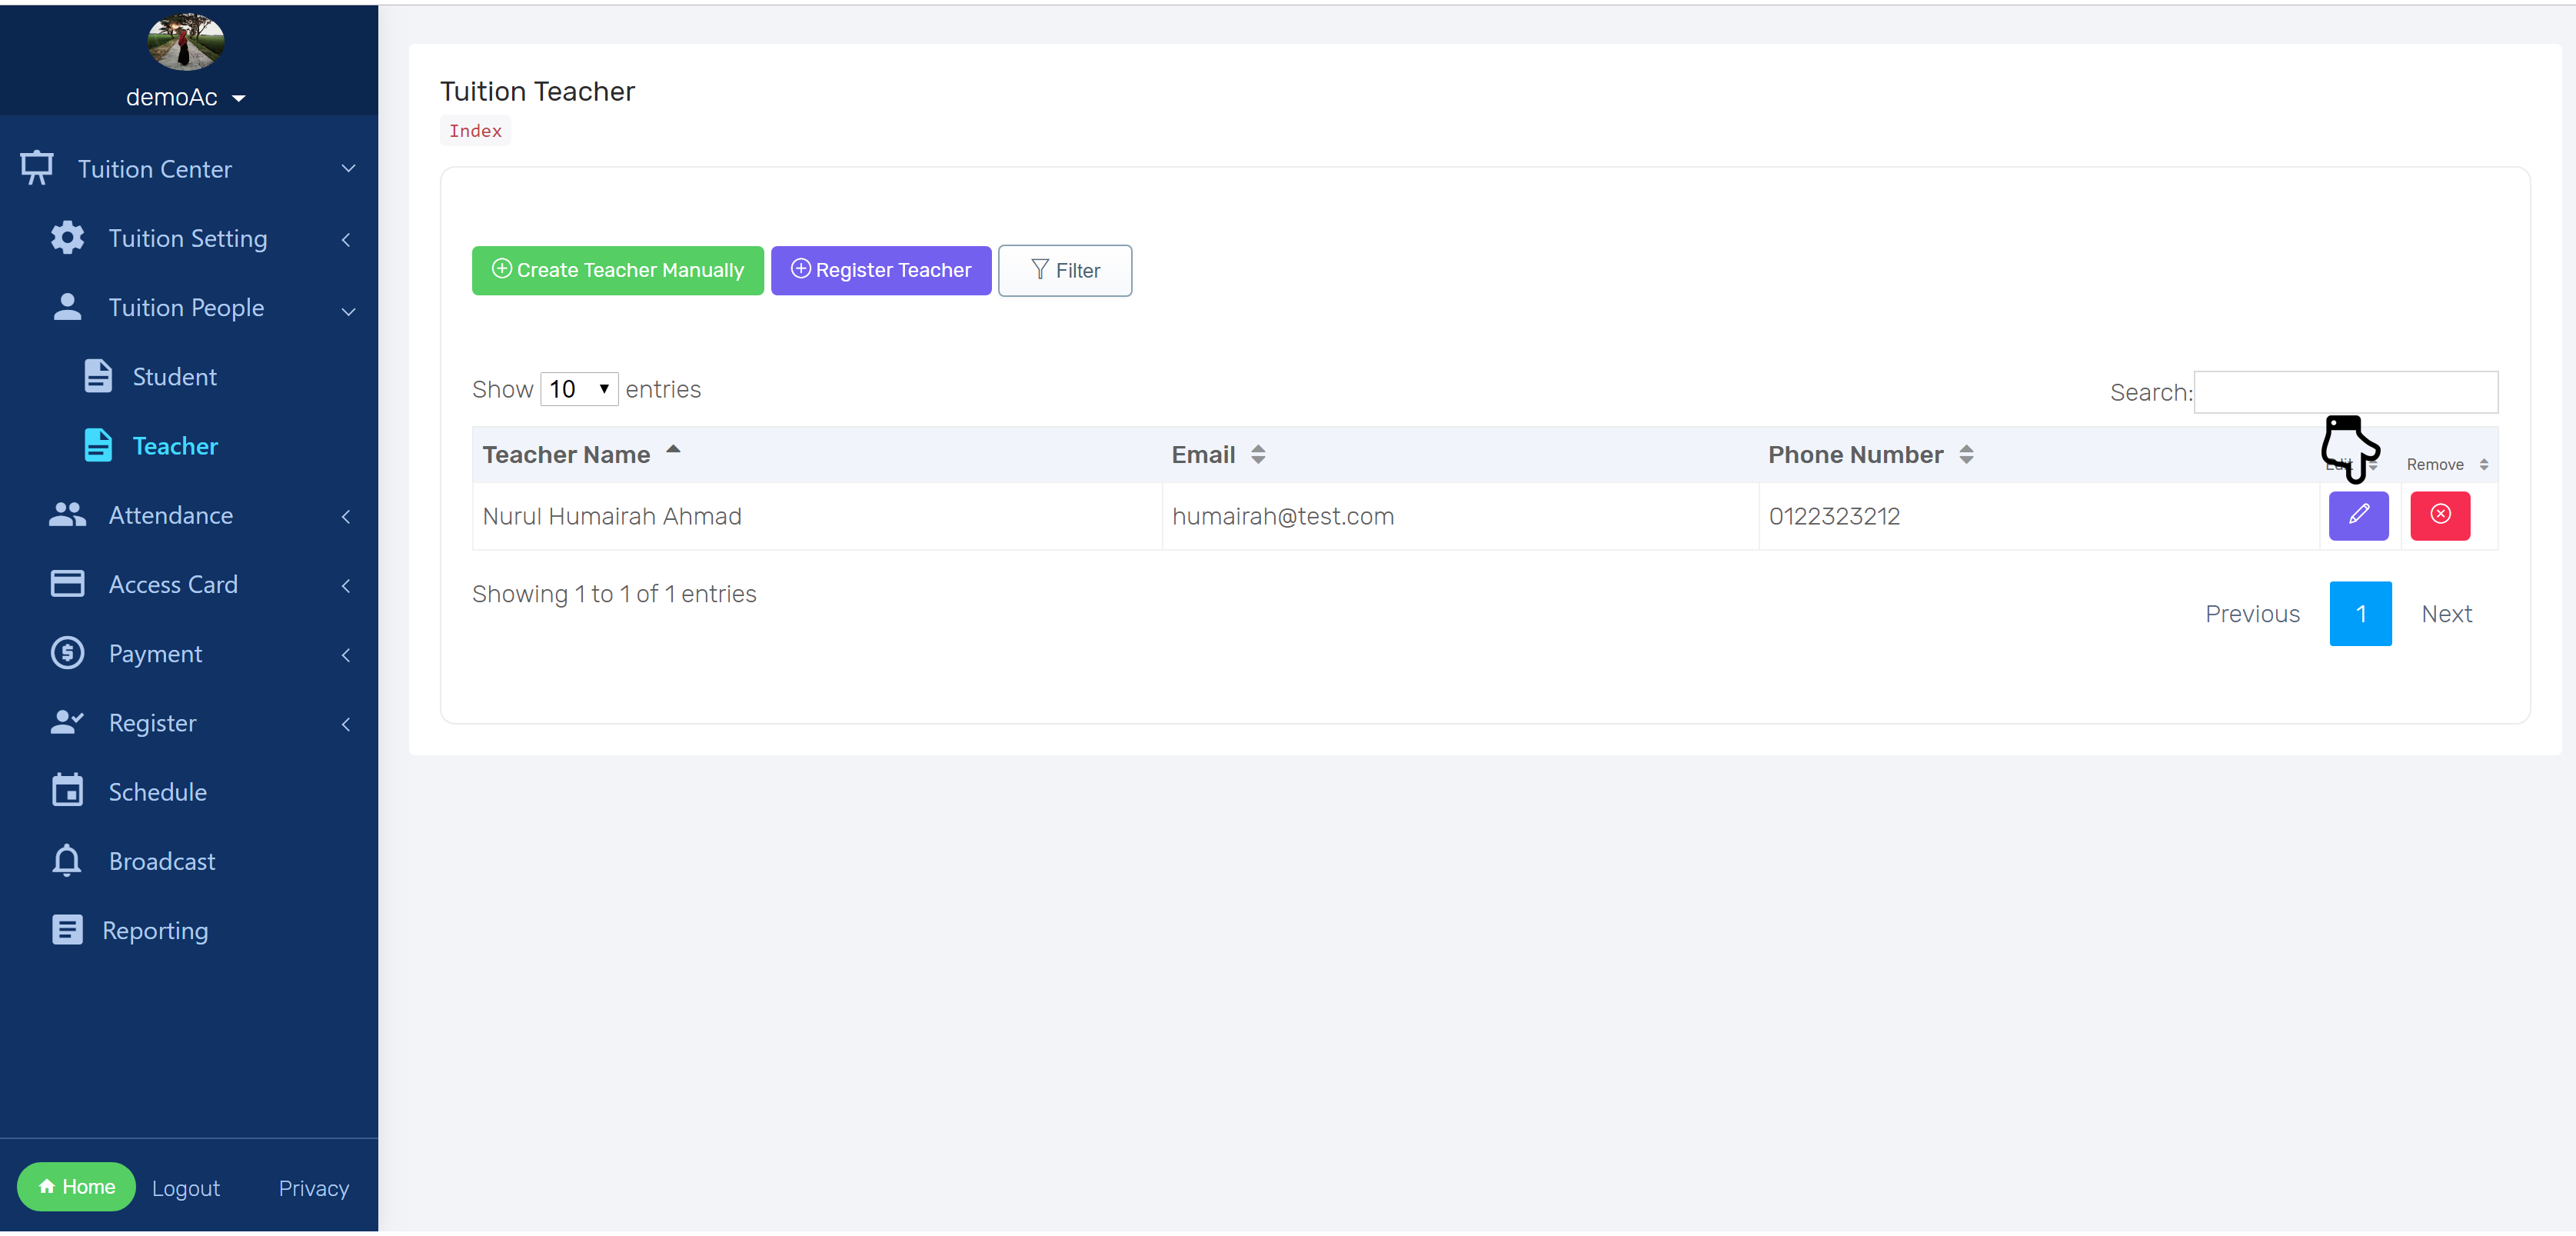The width and height of the screenshot is (2576, 1236).
Task: Click Create Teacher Manually button
Action: point(618,271)
